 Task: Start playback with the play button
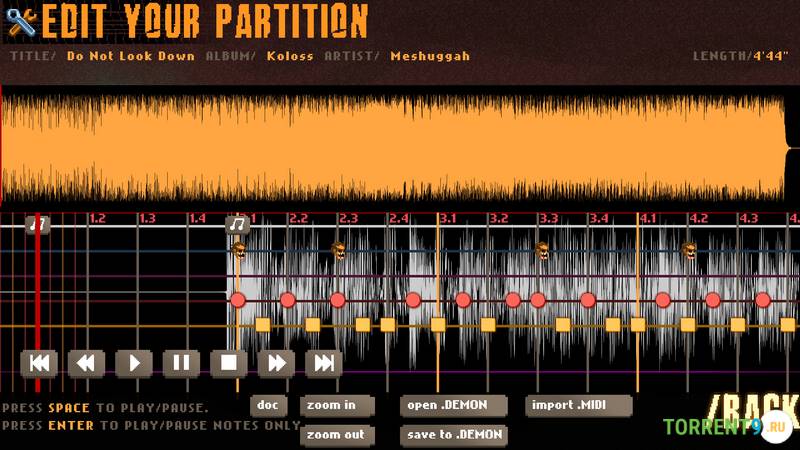(x=134, y=363)
